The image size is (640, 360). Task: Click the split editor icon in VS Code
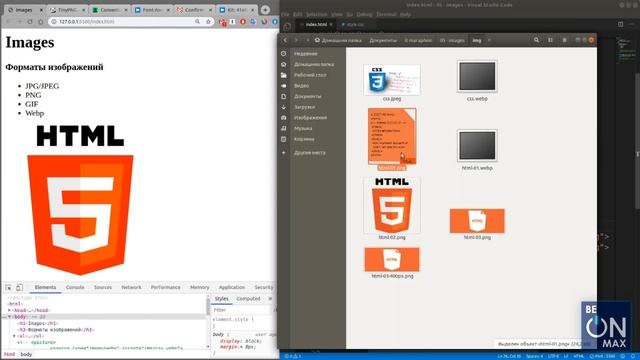pos(620,24)
